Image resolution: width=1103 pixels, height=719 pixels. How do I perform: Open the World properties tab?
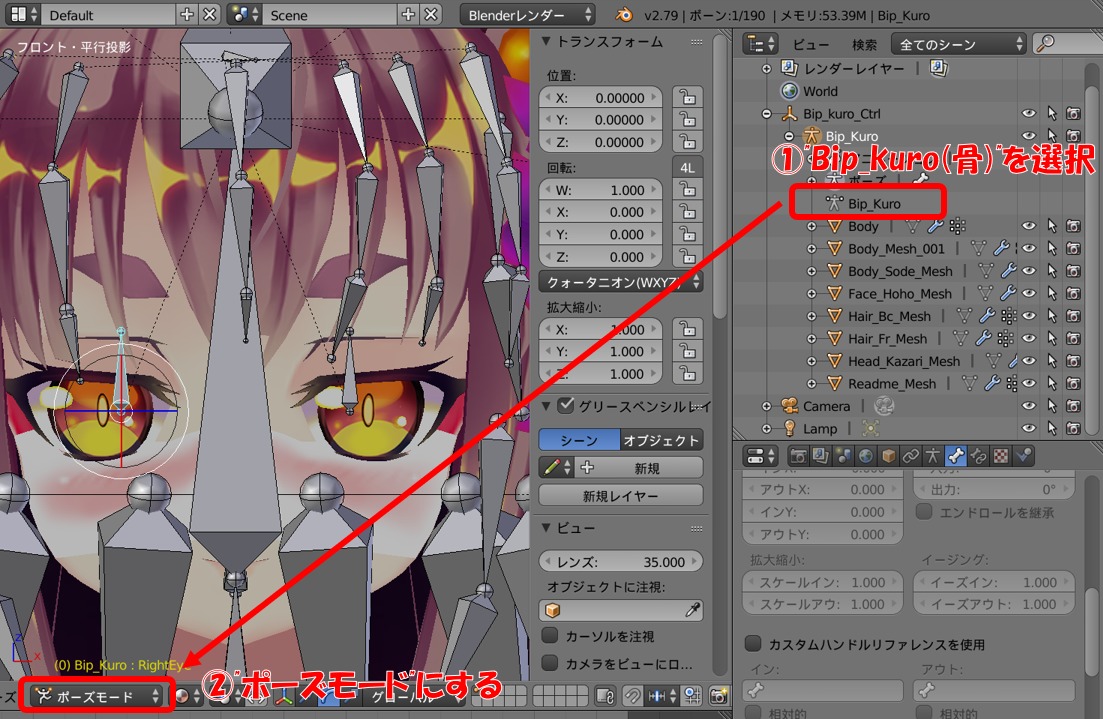tap(866, 456)
